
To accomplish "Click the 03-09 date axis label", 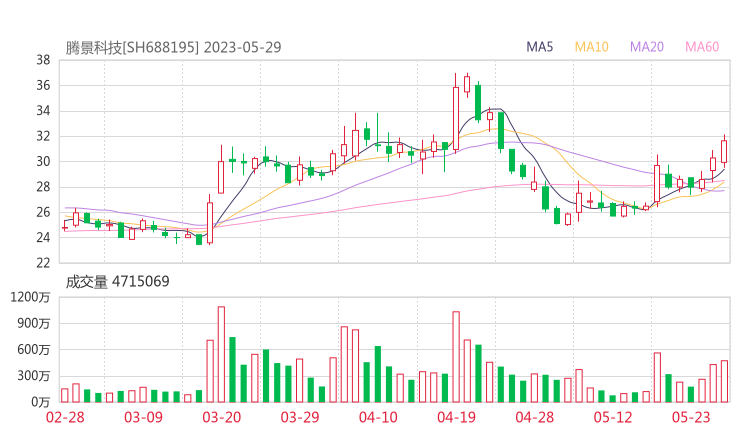I will pyautogui.click(x=143, y=417).
